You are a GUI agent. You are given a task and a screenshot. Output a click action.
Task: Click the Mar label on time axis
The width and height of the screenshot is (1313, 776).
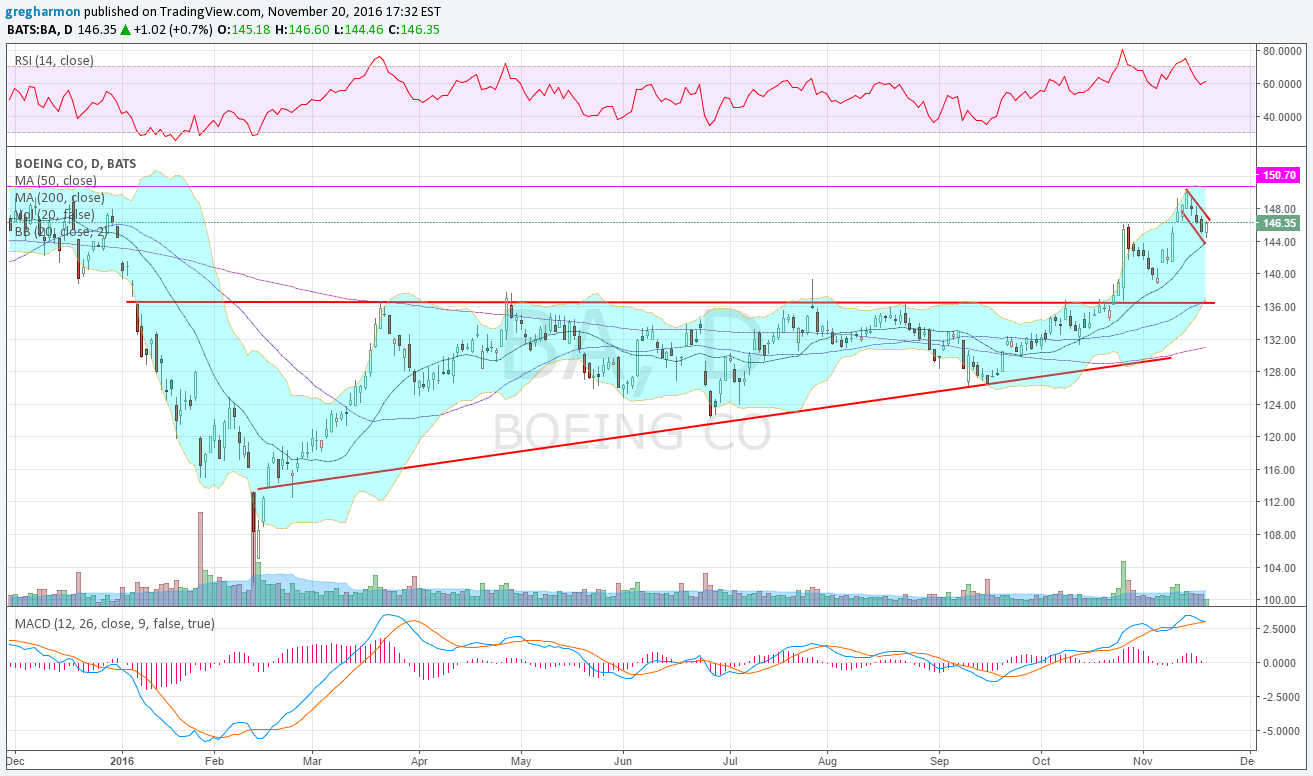pos(311,759)
